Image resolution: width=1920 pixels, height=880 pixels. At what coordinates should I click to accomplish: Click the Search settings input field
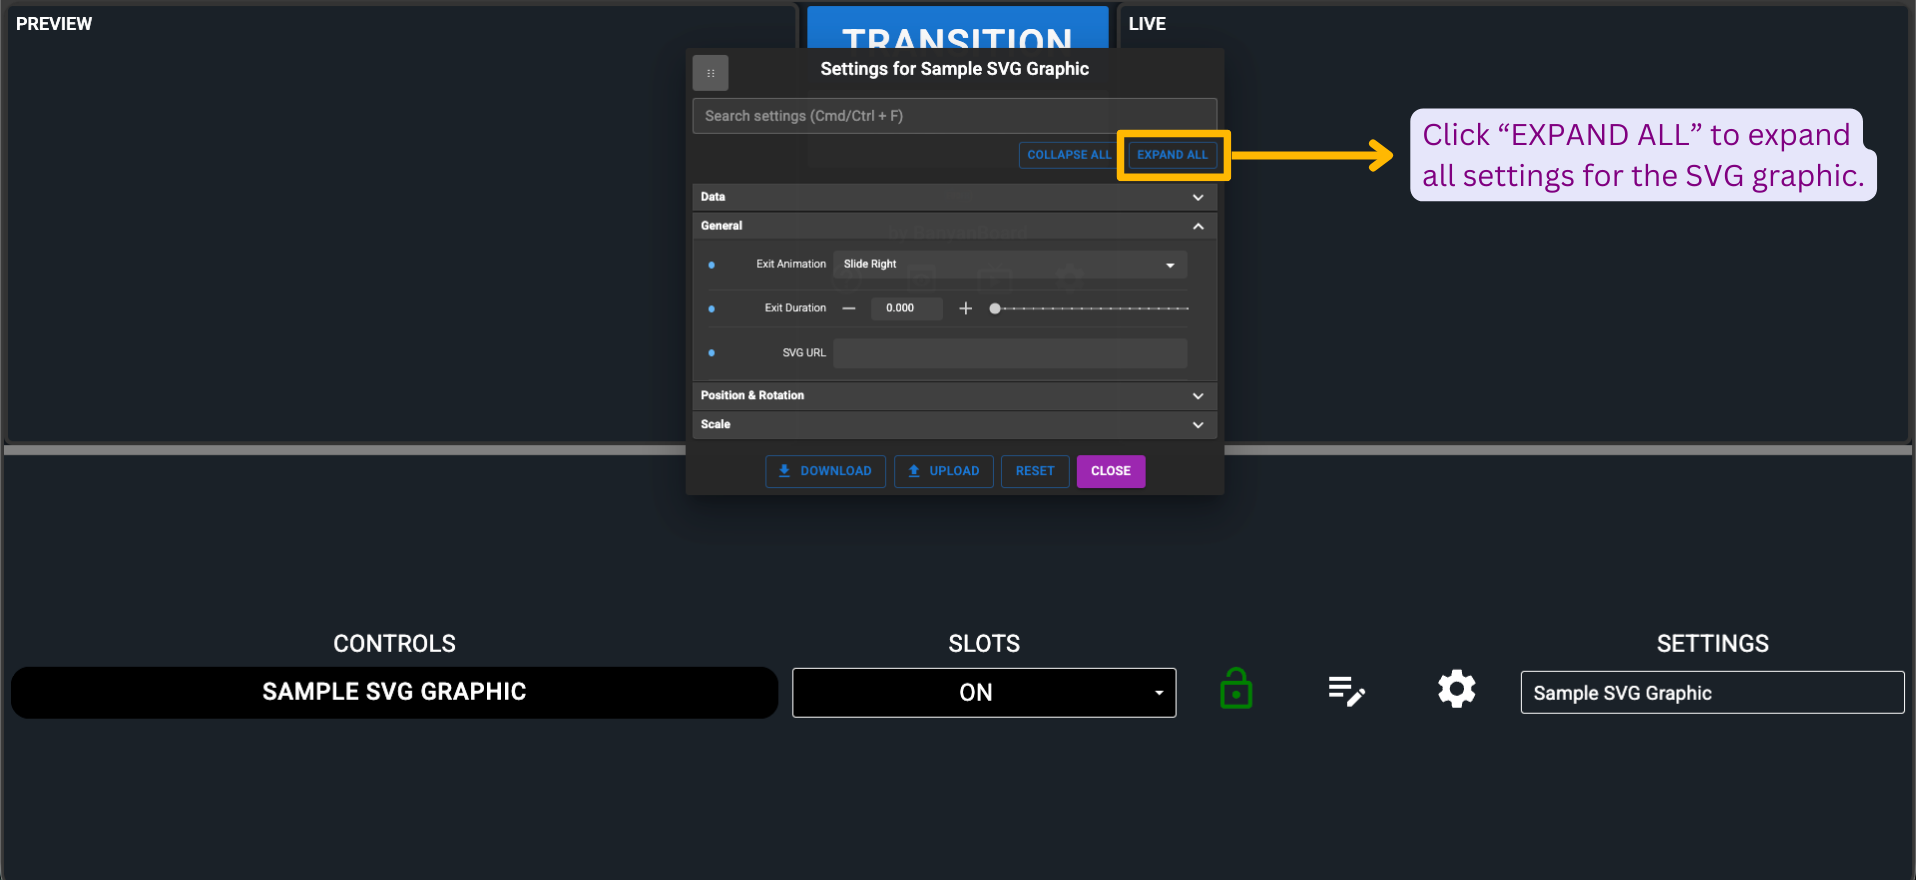(x=954, y=116)
